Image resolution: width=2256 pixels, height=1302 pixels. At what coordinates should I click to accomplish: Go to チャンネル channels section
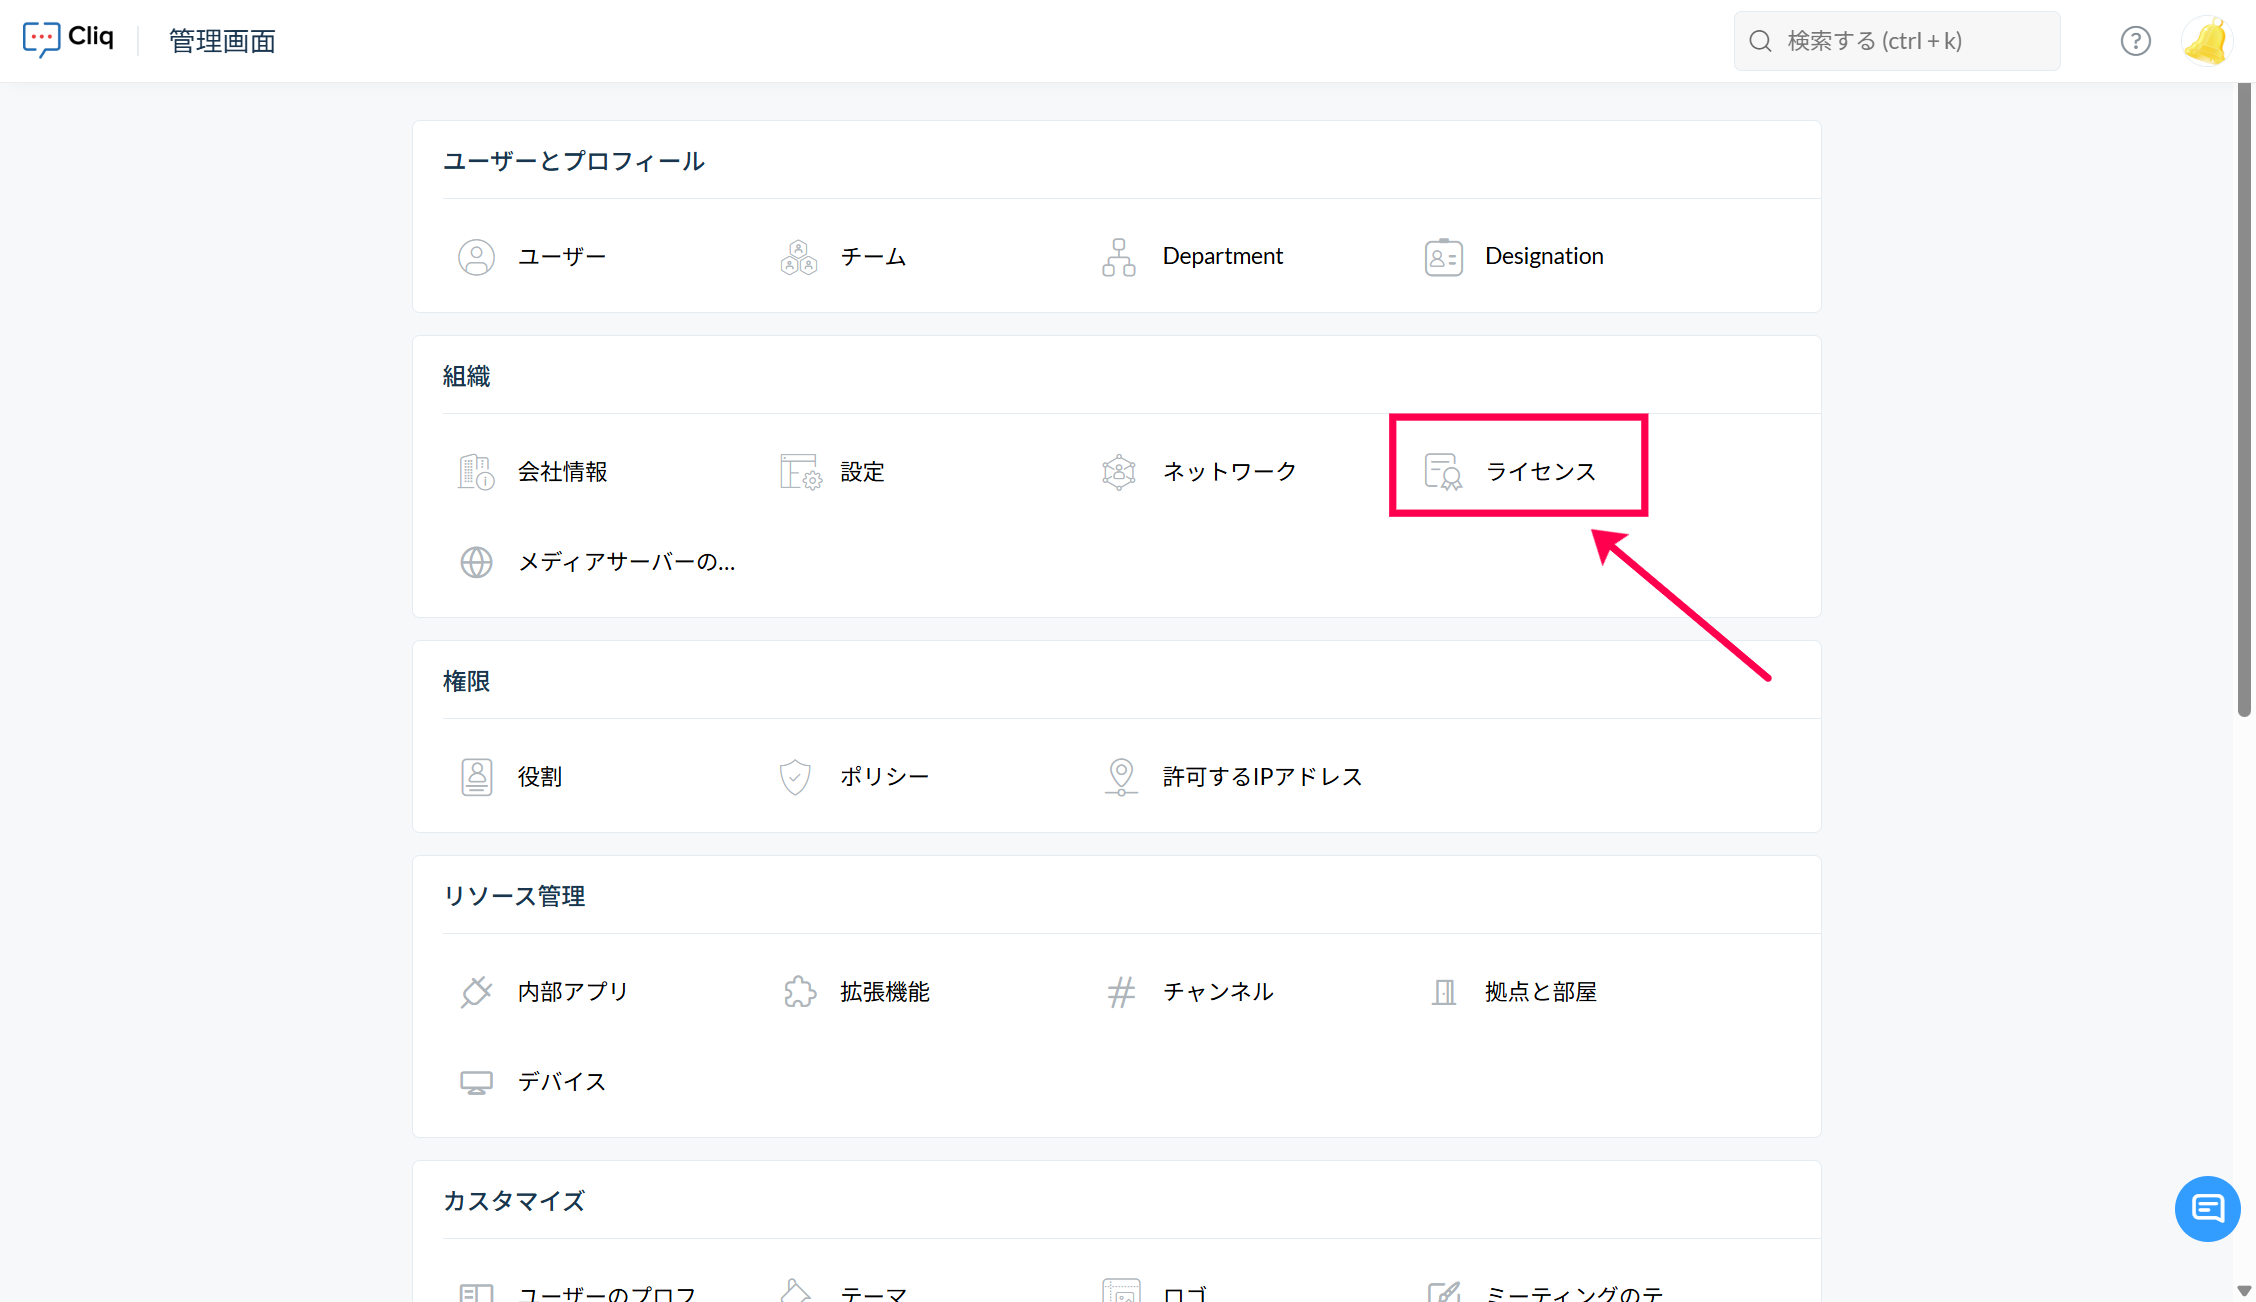coord(1217,992)
